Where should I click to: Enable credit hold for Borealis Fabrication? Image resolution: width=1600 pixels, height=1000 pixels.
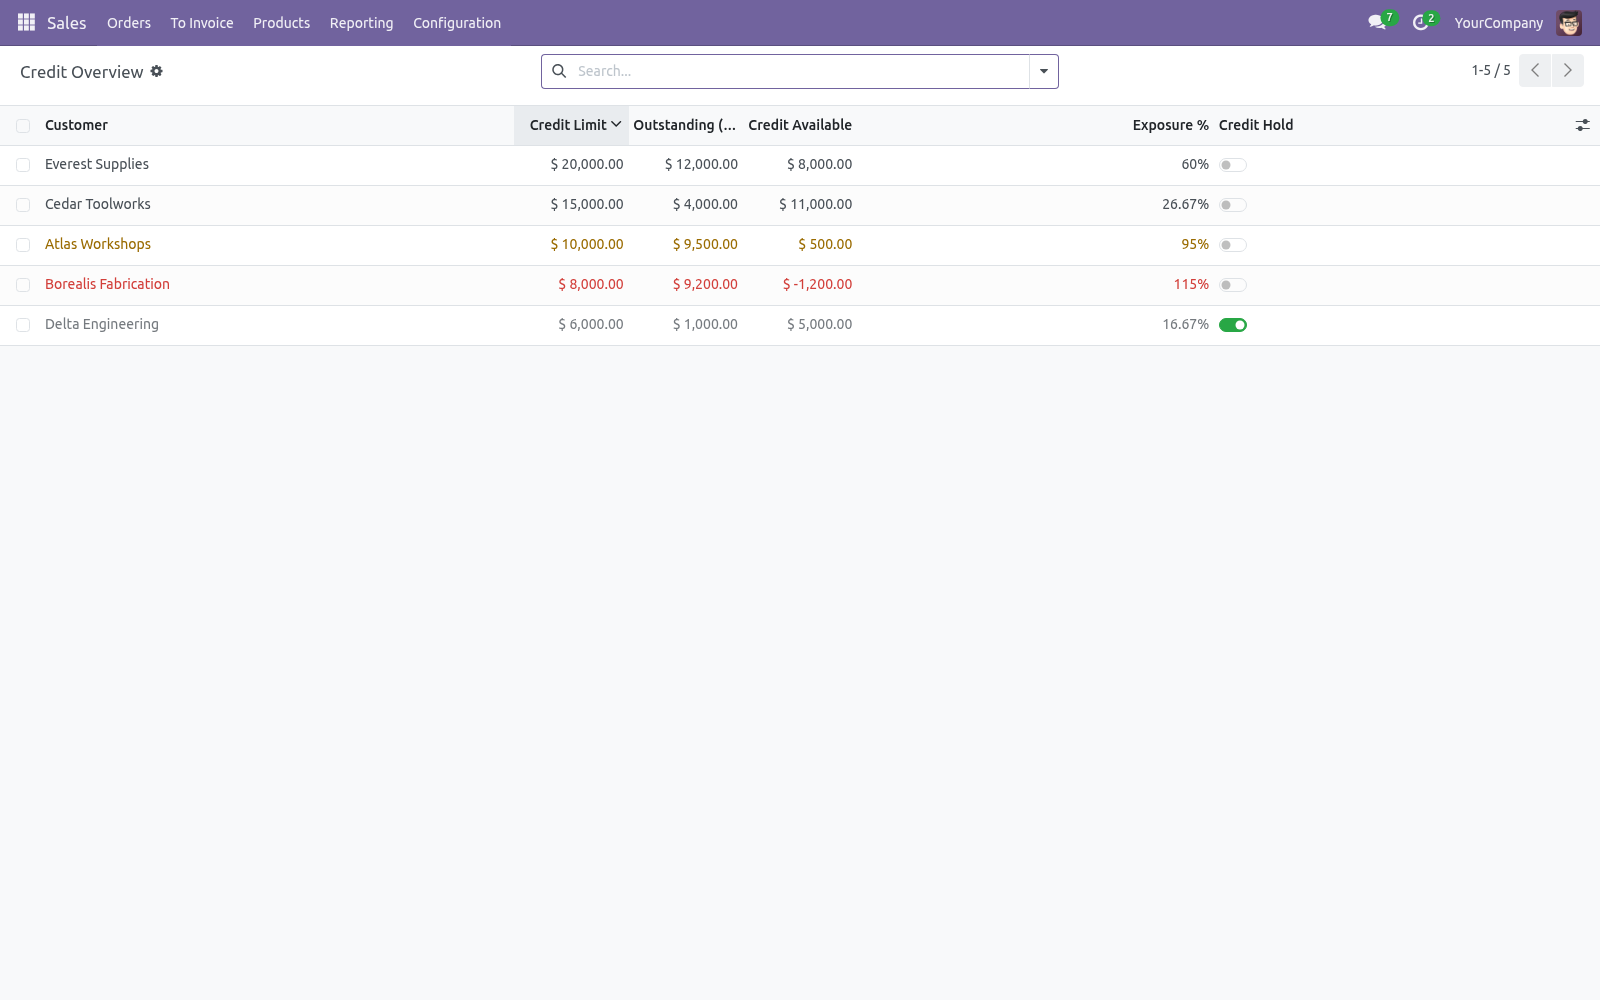point(1233,285)
